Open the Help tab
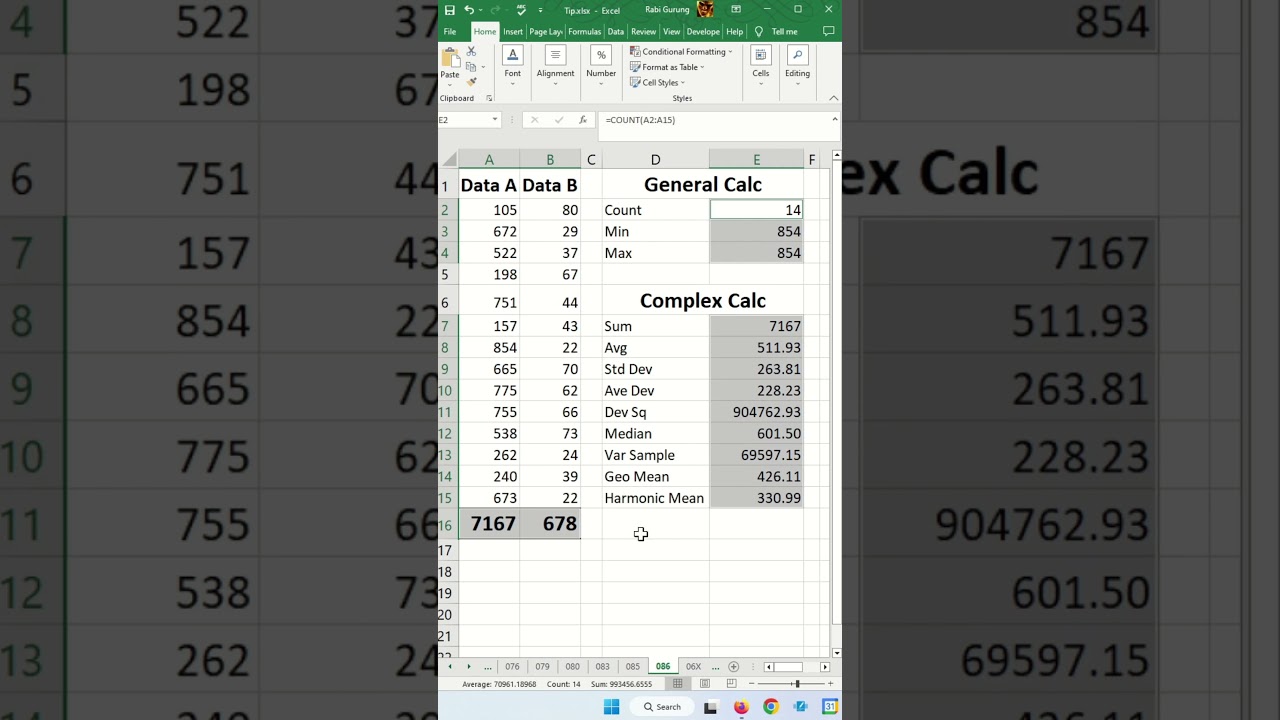The image size is (1280, 720). [735, 32]
